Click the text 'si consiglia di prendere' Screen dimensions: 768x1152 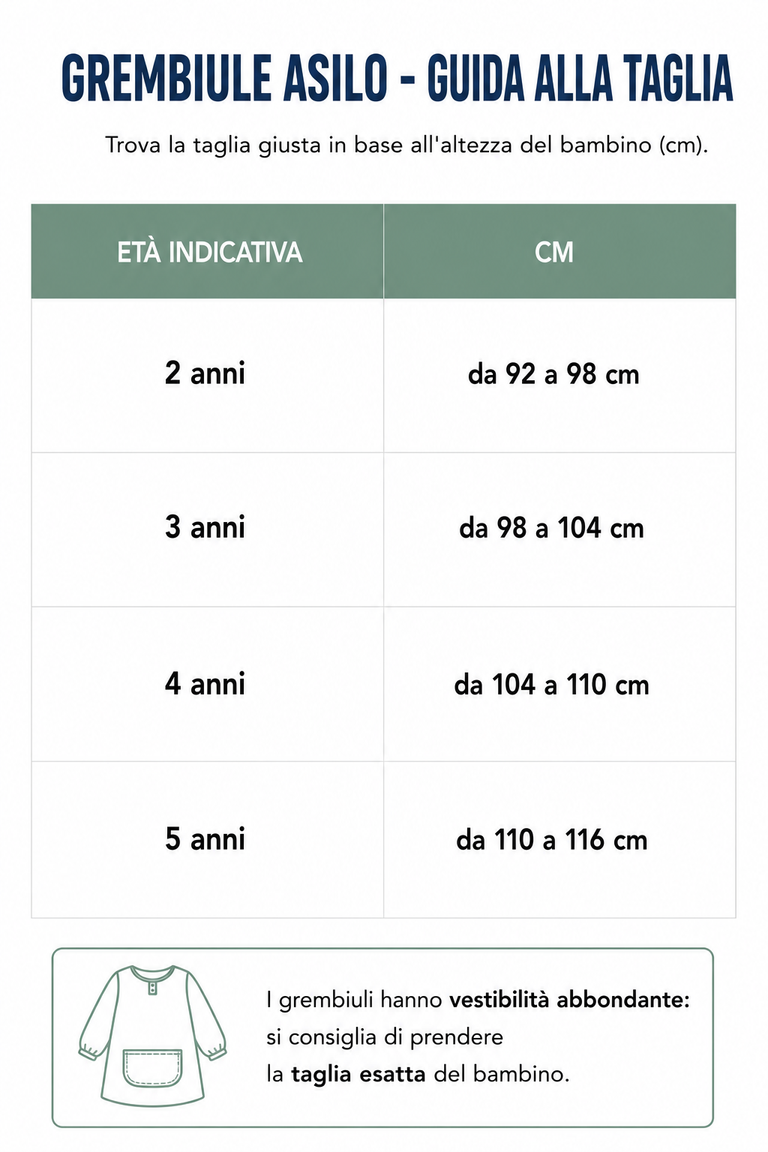pyautogui.click(x=384, y=1037)
